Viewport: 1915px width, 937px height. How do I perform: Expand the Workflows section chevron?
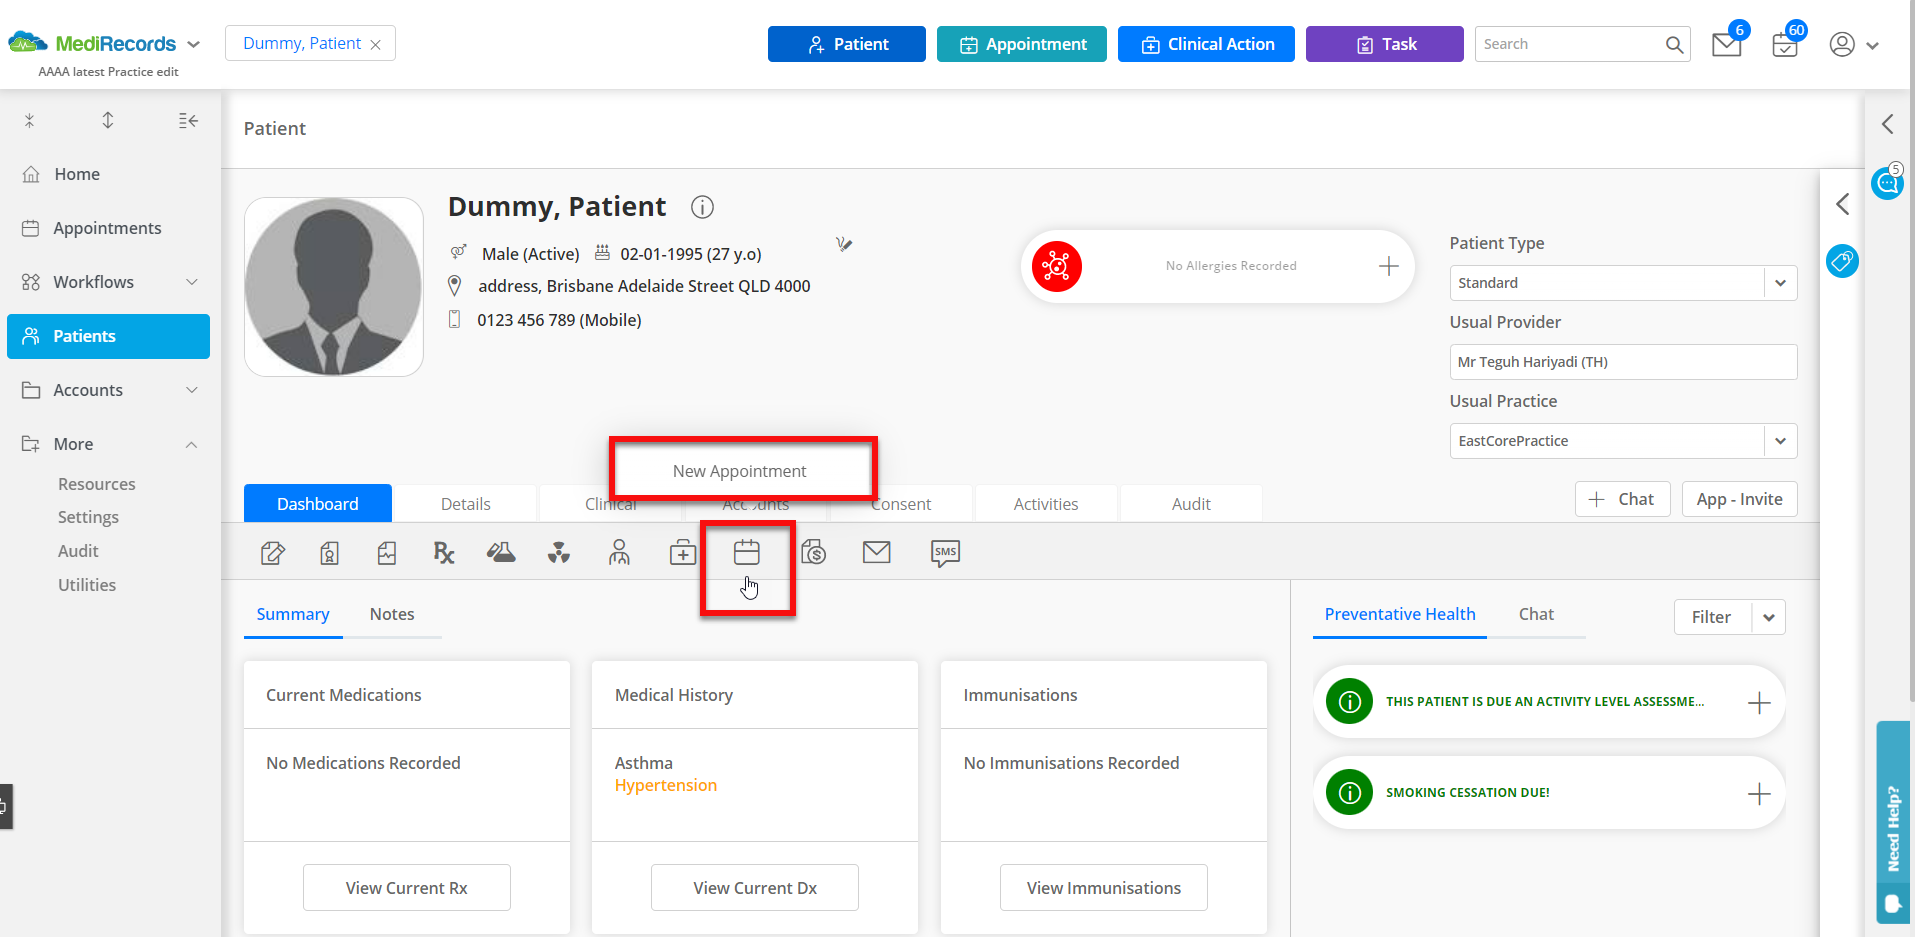[192, 282]
